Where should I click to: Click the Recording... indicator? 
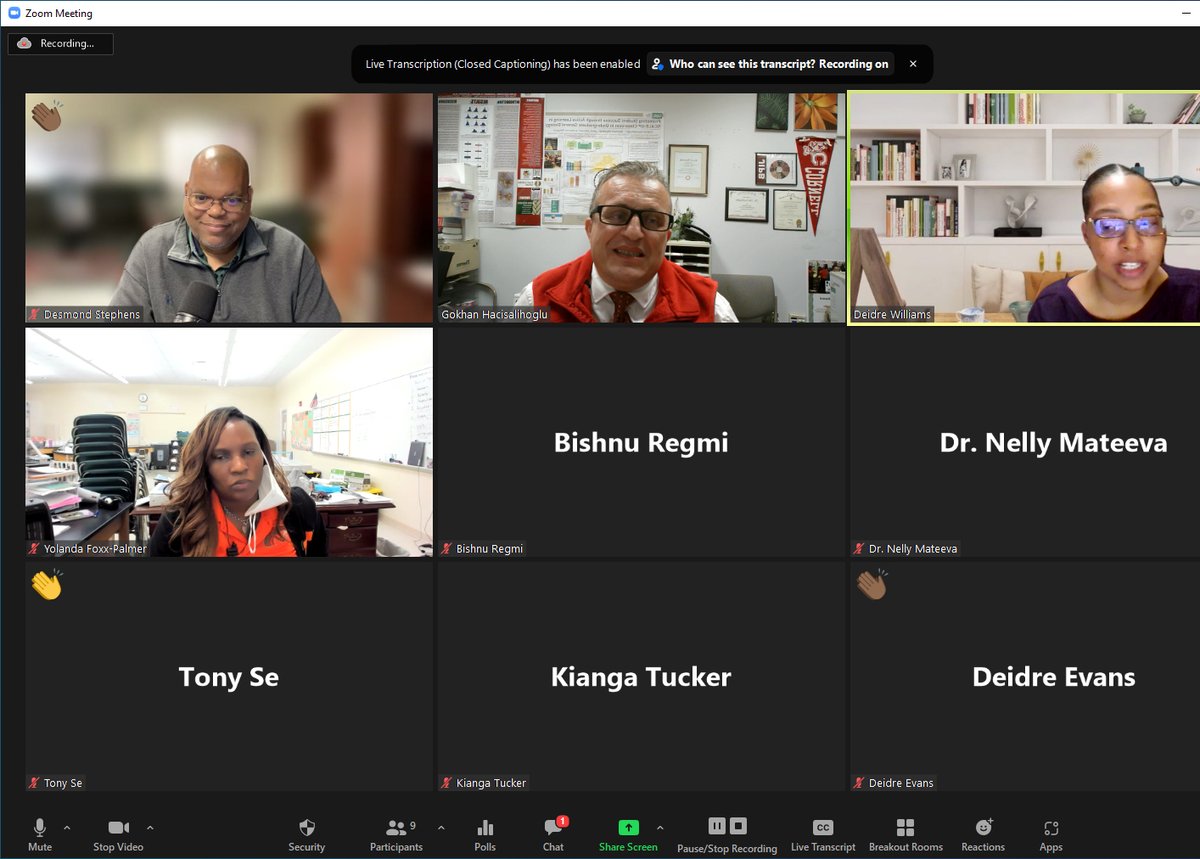pyautogui.click(x=60, y=44)
